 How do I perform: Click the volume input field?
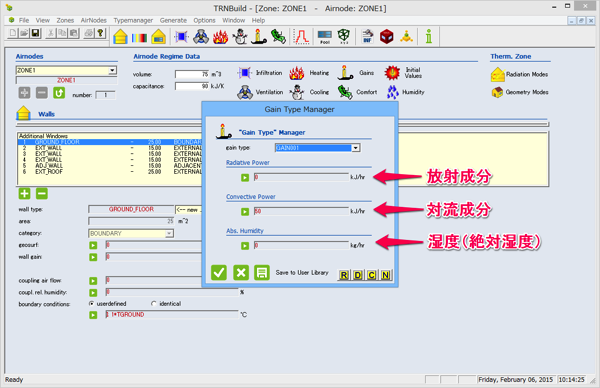click(x=192, y=74)
